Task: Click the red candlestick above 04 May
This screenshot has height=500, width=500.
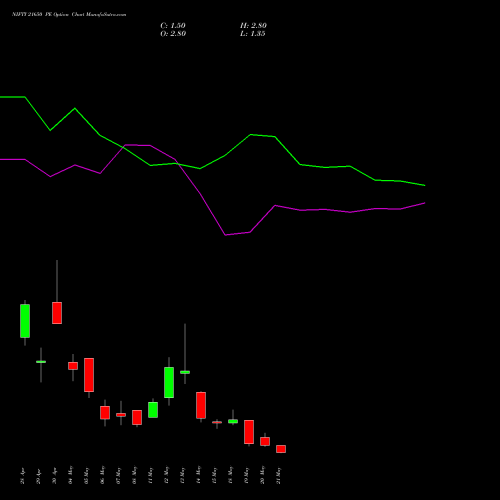Action: [x=73, y=366]
